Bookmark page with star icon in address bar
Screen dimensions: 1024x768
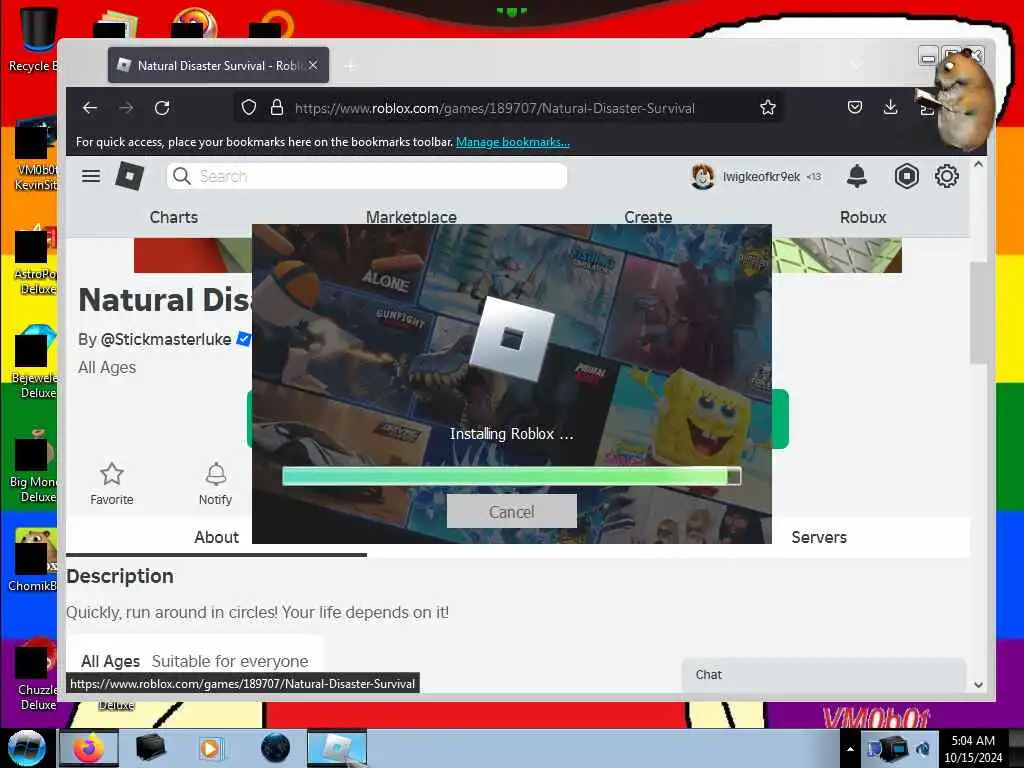pos(767,108)
